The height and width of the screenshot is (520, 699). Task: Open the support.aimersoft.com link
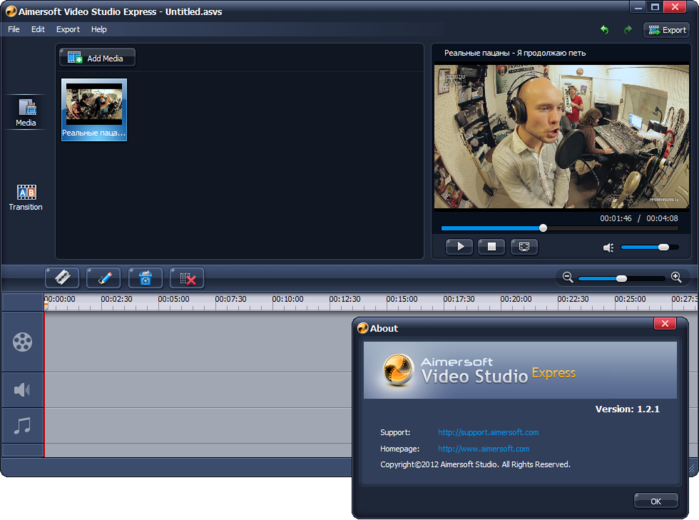point(488,432)
